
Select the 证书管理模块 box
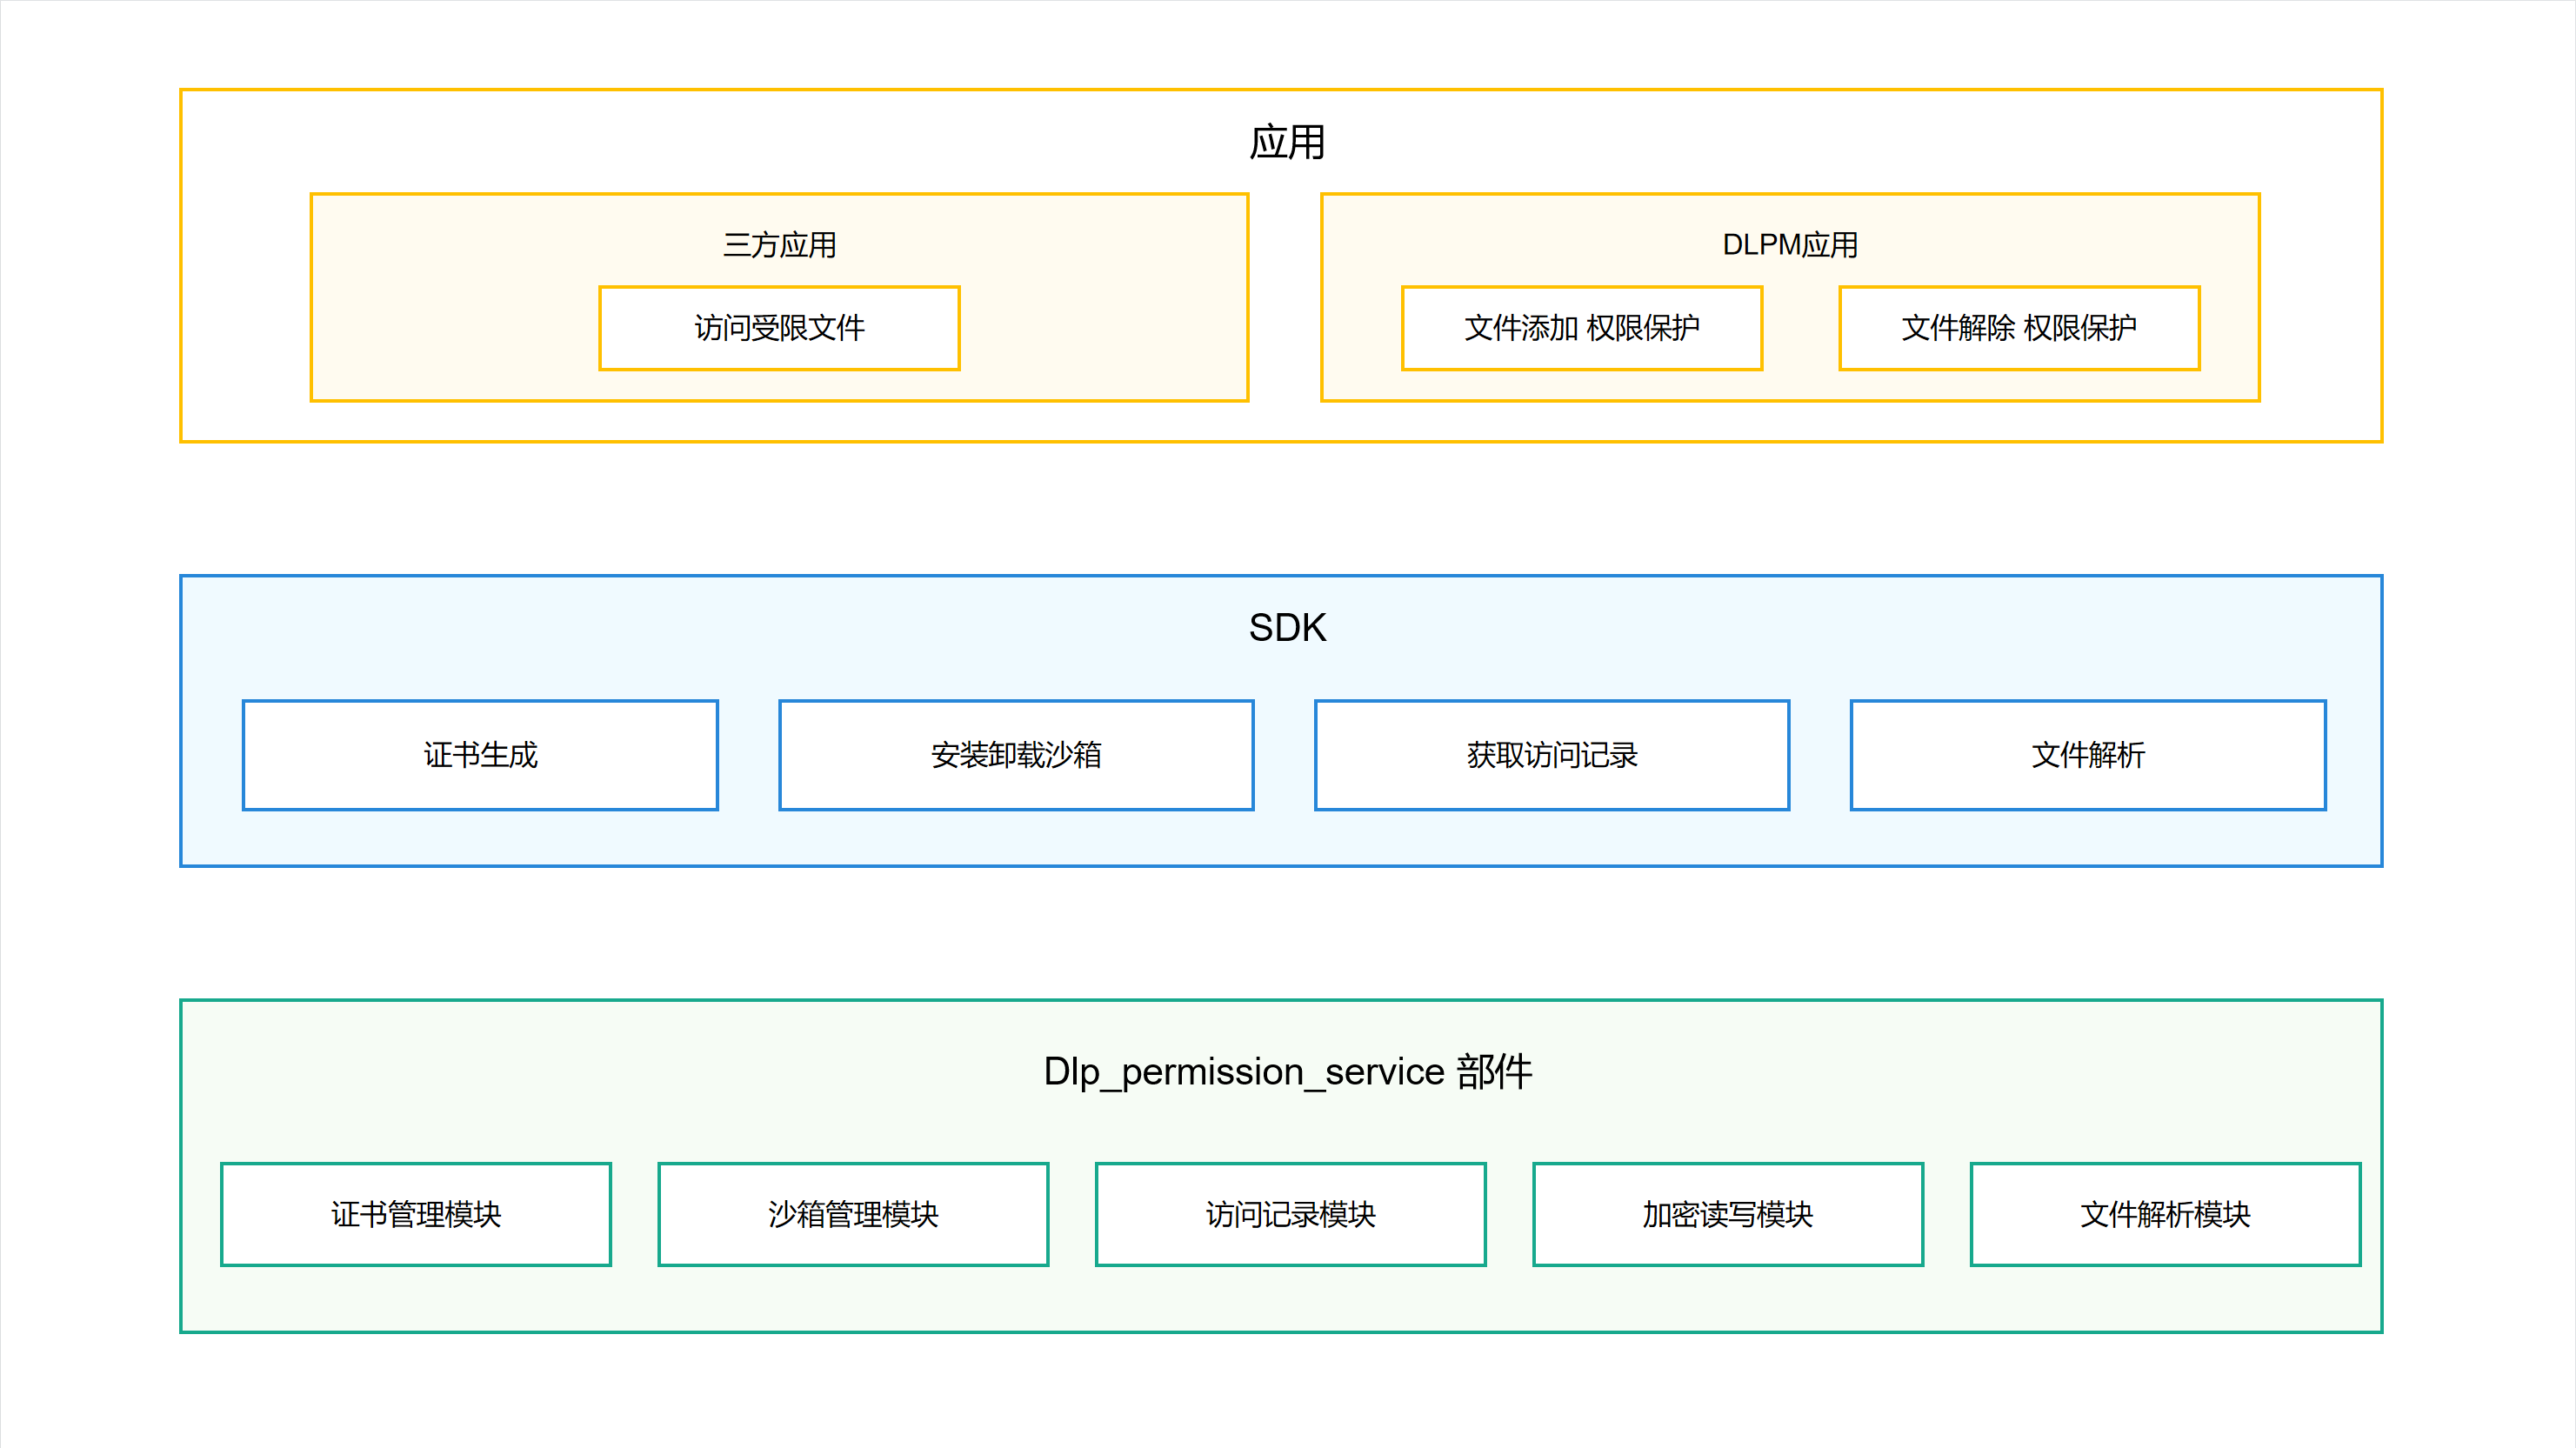(415, 1214)
